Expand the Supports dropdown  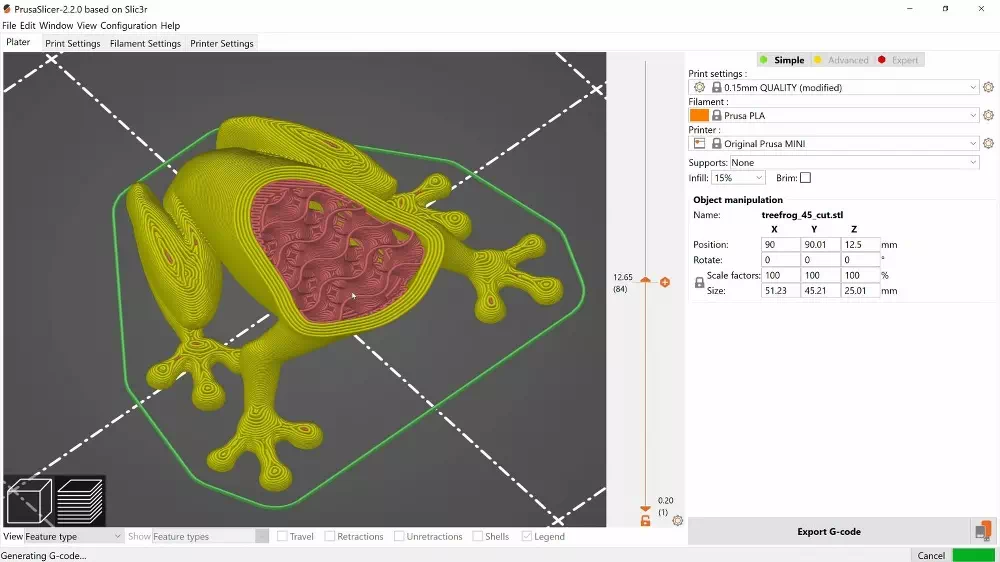[853, 163]
